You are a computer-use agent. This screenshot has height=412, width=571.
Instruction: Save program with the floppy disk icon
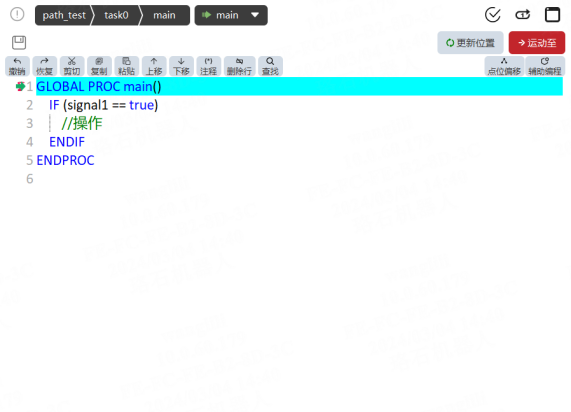point(19,43)
